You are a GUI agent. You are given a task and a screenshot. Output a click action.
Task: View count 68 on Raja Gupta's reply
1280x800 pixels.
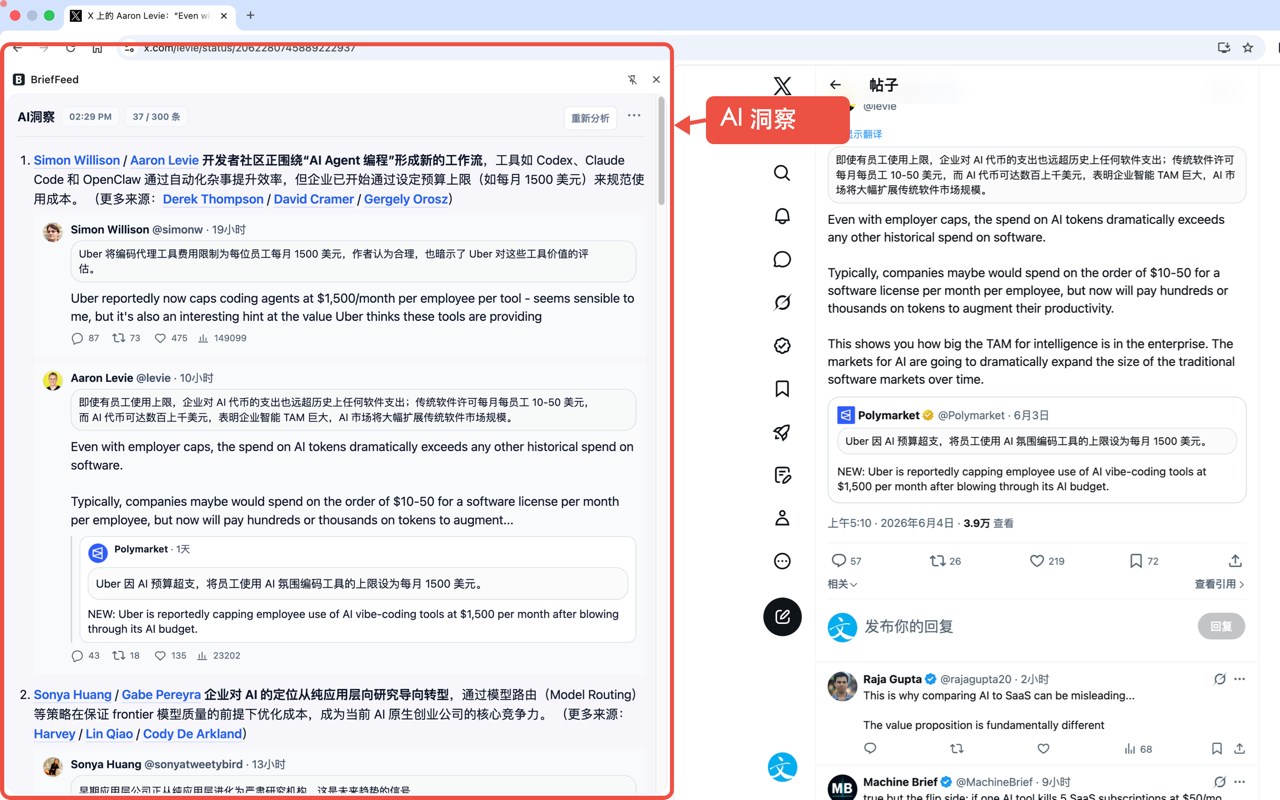click(x=1138, y=748)
